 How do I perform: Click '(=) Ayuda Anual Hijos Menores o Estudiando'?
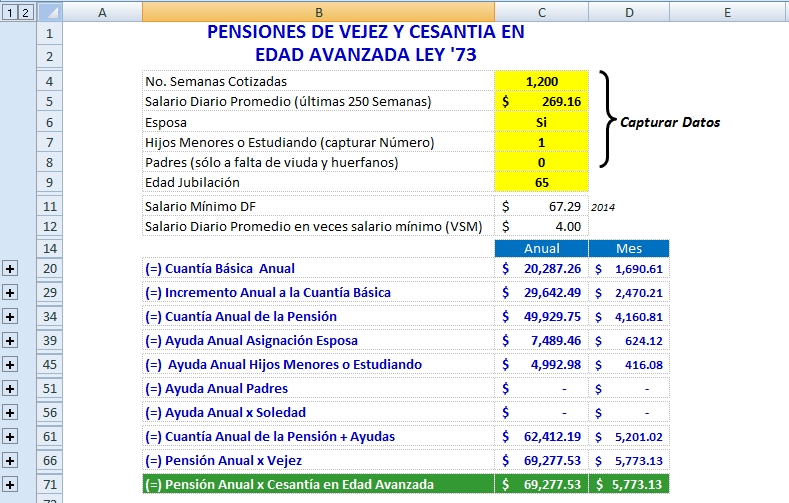283,365
